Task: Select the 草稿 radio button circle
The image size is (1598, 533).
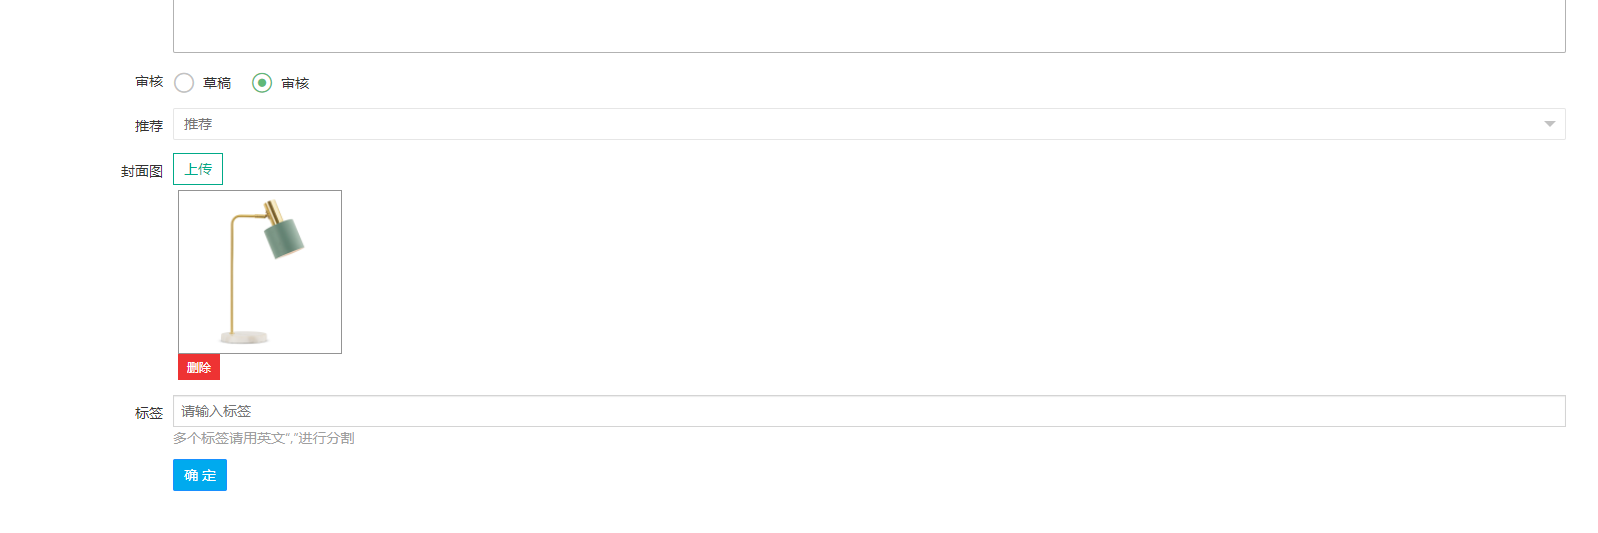Action: pyautogui.click(x=184, y=83)
